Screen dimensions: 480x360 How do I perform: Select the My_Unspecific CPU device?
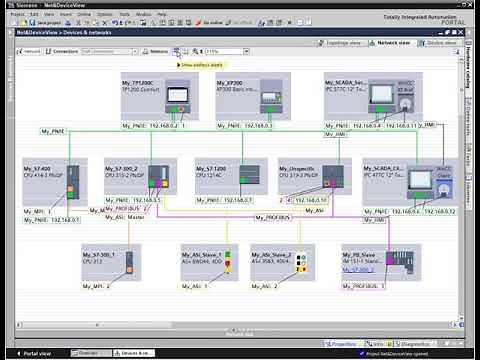coord(315,177)
